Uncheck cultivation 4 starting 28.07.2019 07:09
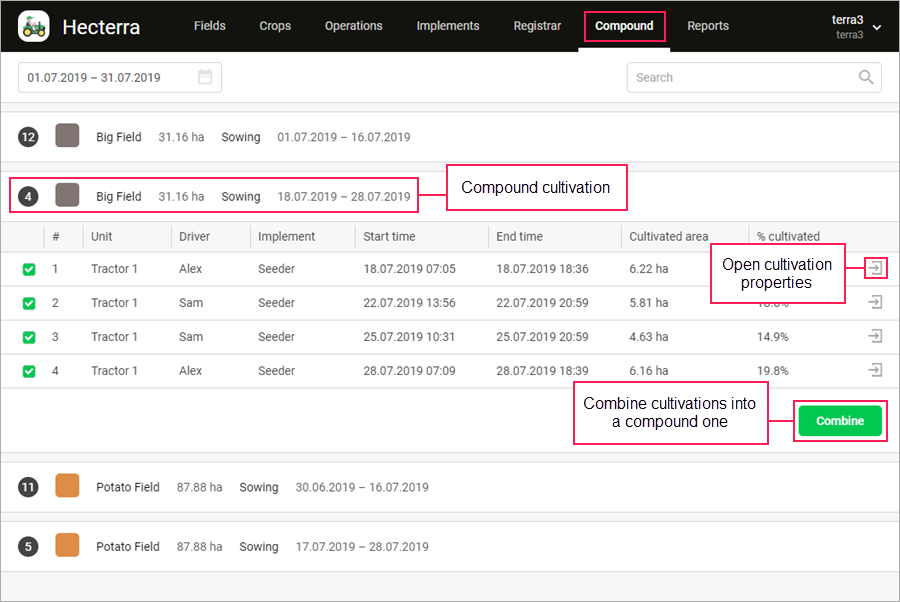The width and height of the screenshot is (900, 602). (29, 371)
